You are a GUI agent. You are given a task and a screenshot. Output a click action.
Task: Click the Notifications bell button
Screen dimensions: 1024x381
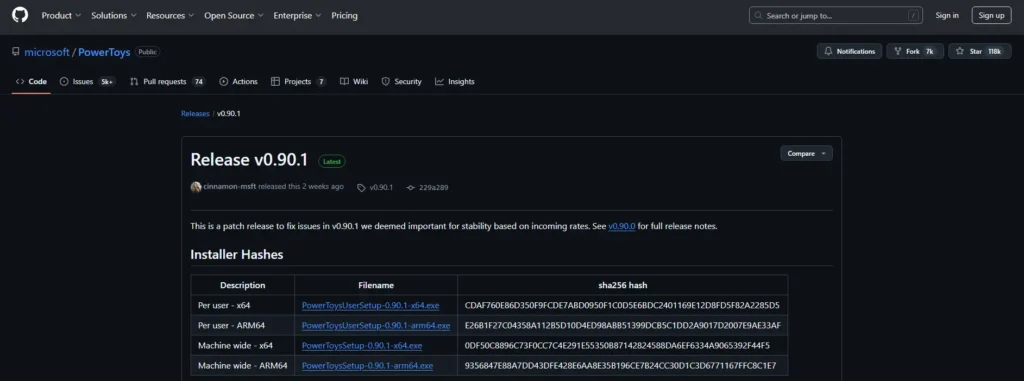coord(849,52)
